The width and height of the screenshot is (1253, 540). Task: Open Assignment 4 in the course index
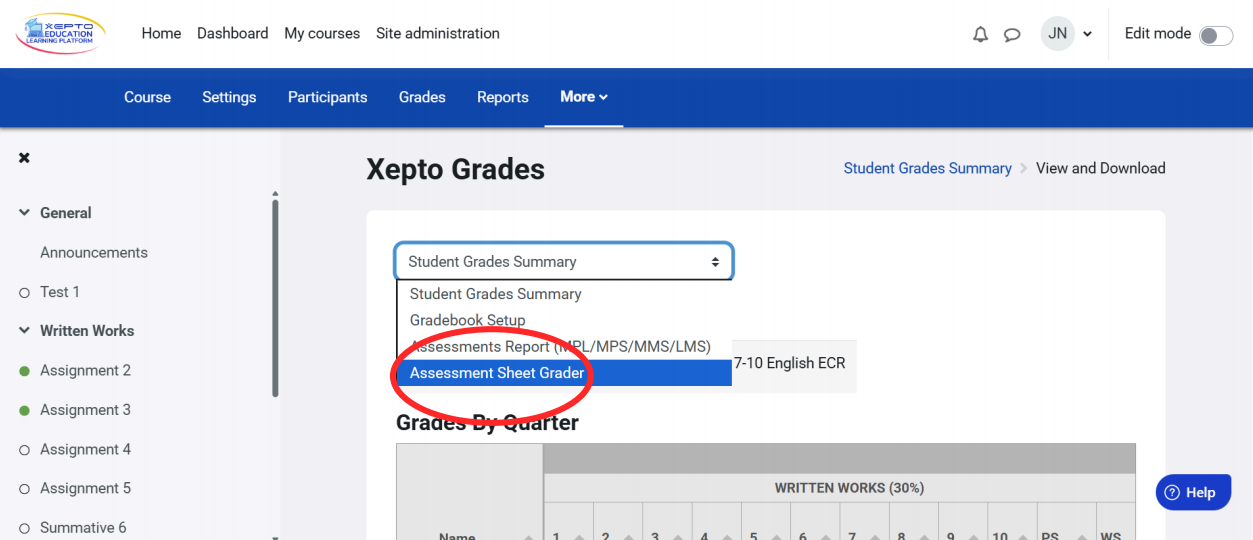(85, 449)
